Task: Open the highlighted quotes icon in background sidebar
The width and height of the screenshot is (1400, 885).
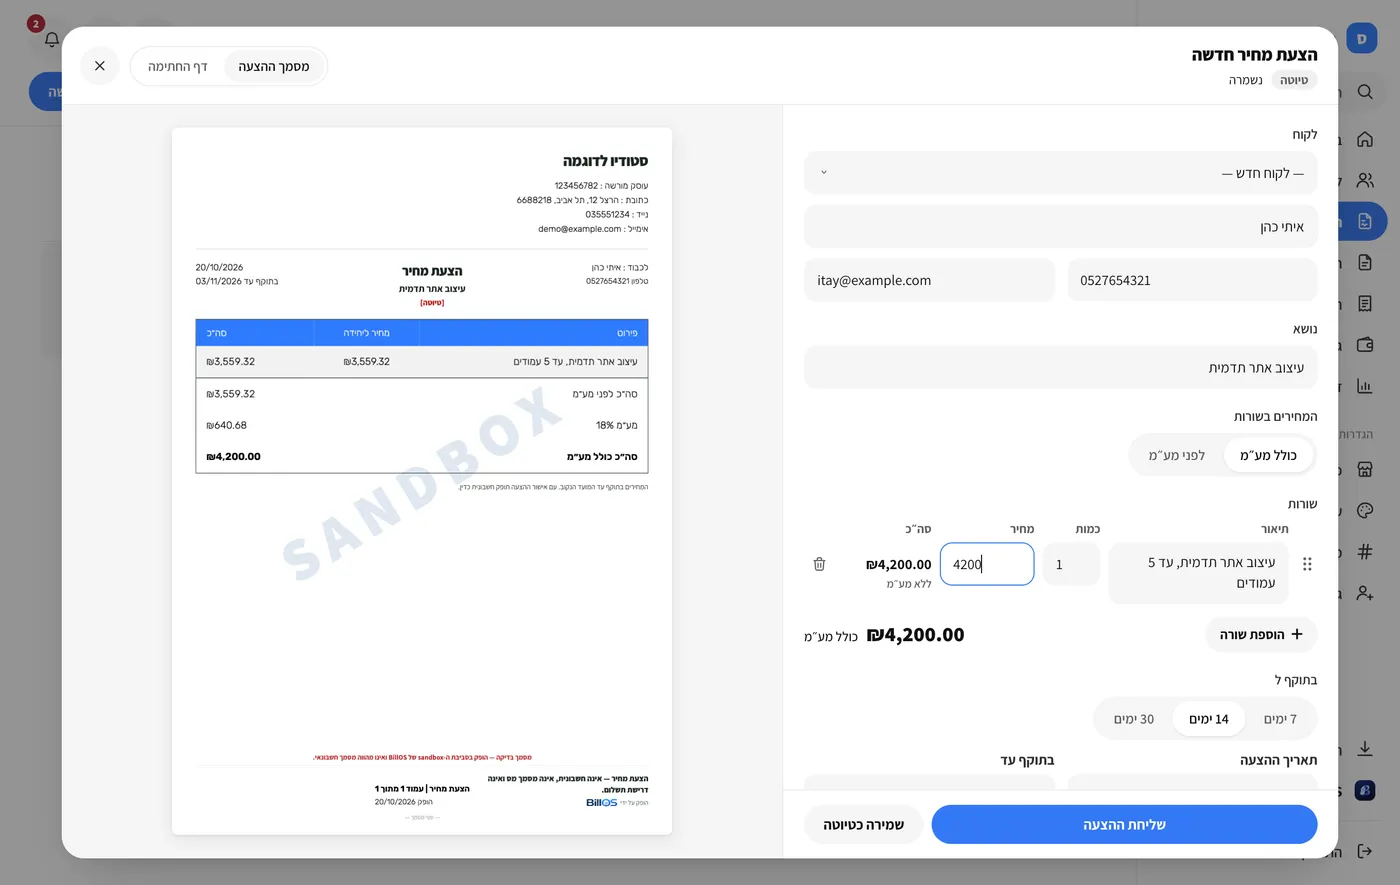Action: pyautogui.click(x=1365, y=221)
